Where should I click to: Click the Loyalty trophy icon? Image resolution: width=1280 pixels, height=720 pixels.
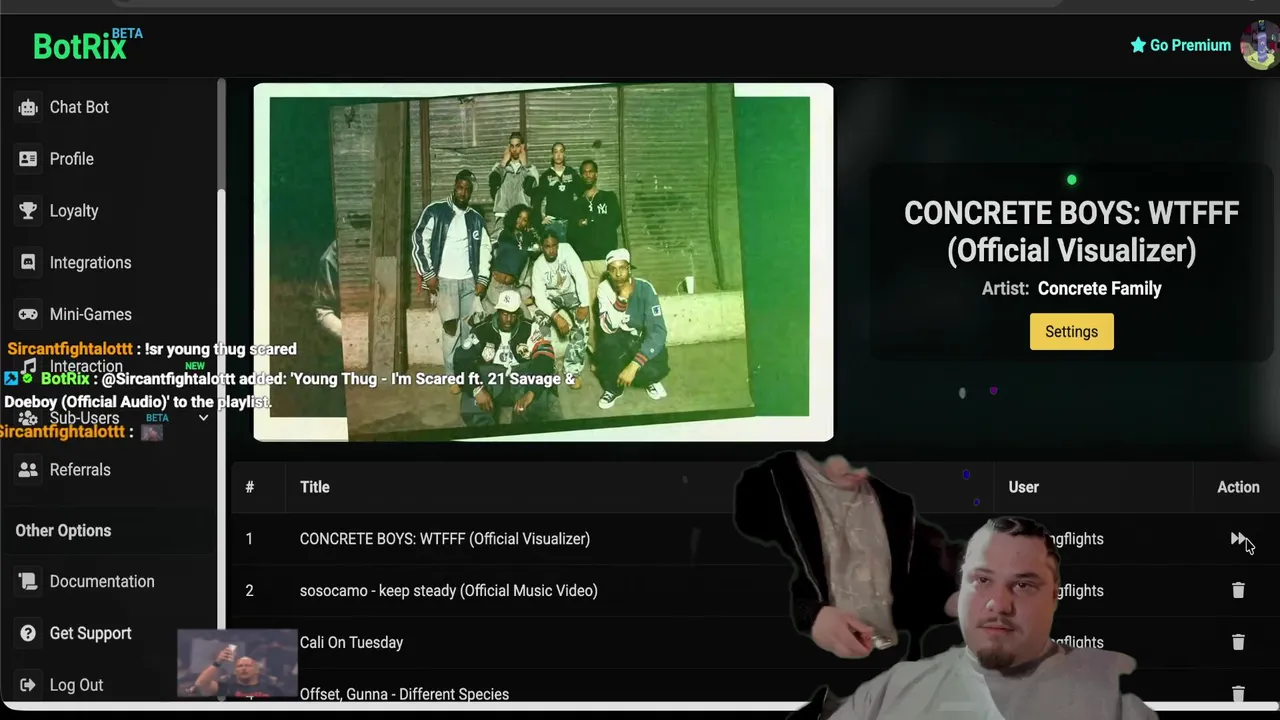(x=28, y=211)
